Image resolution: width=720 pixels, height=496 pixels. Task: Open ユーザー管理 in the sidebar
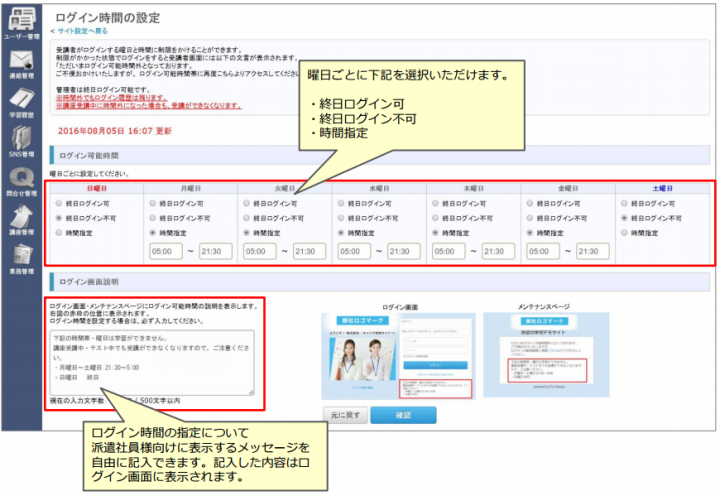pyautogui.click(x=22, y=23)
